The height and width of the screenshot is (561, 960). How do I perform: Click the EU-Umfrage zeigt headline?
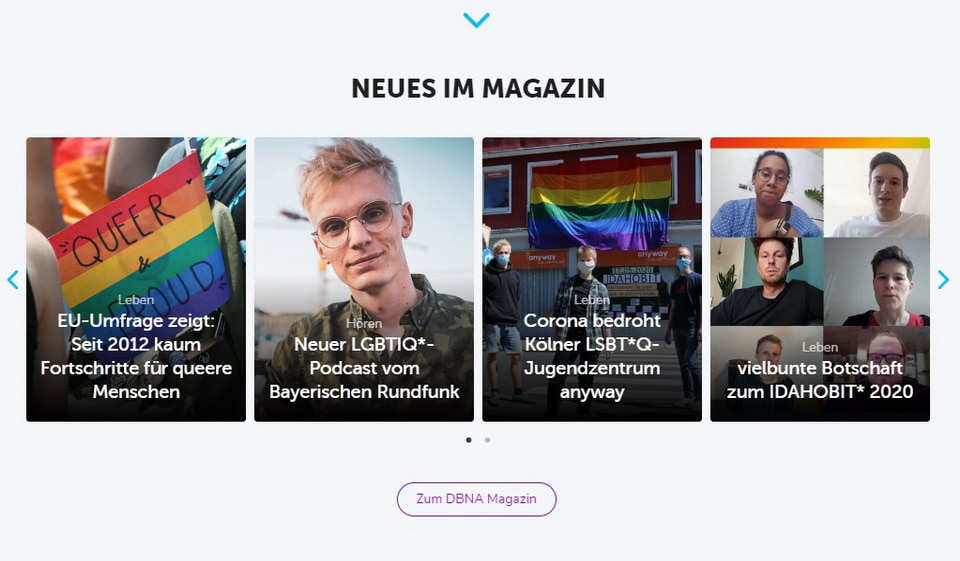[x=136, y=356]
